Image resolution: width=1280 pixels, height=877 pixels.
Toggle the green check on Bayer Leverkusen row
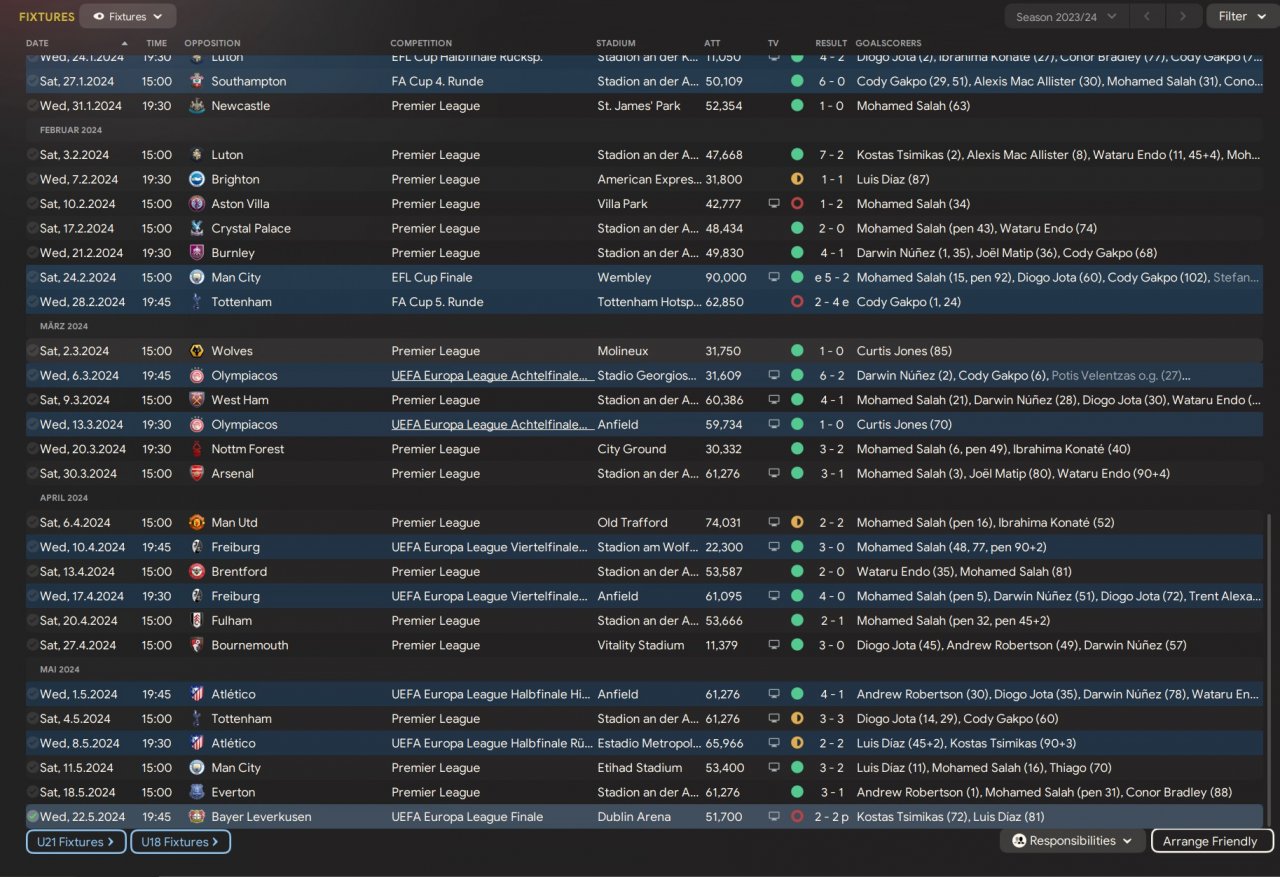click(x=33, y=817)
